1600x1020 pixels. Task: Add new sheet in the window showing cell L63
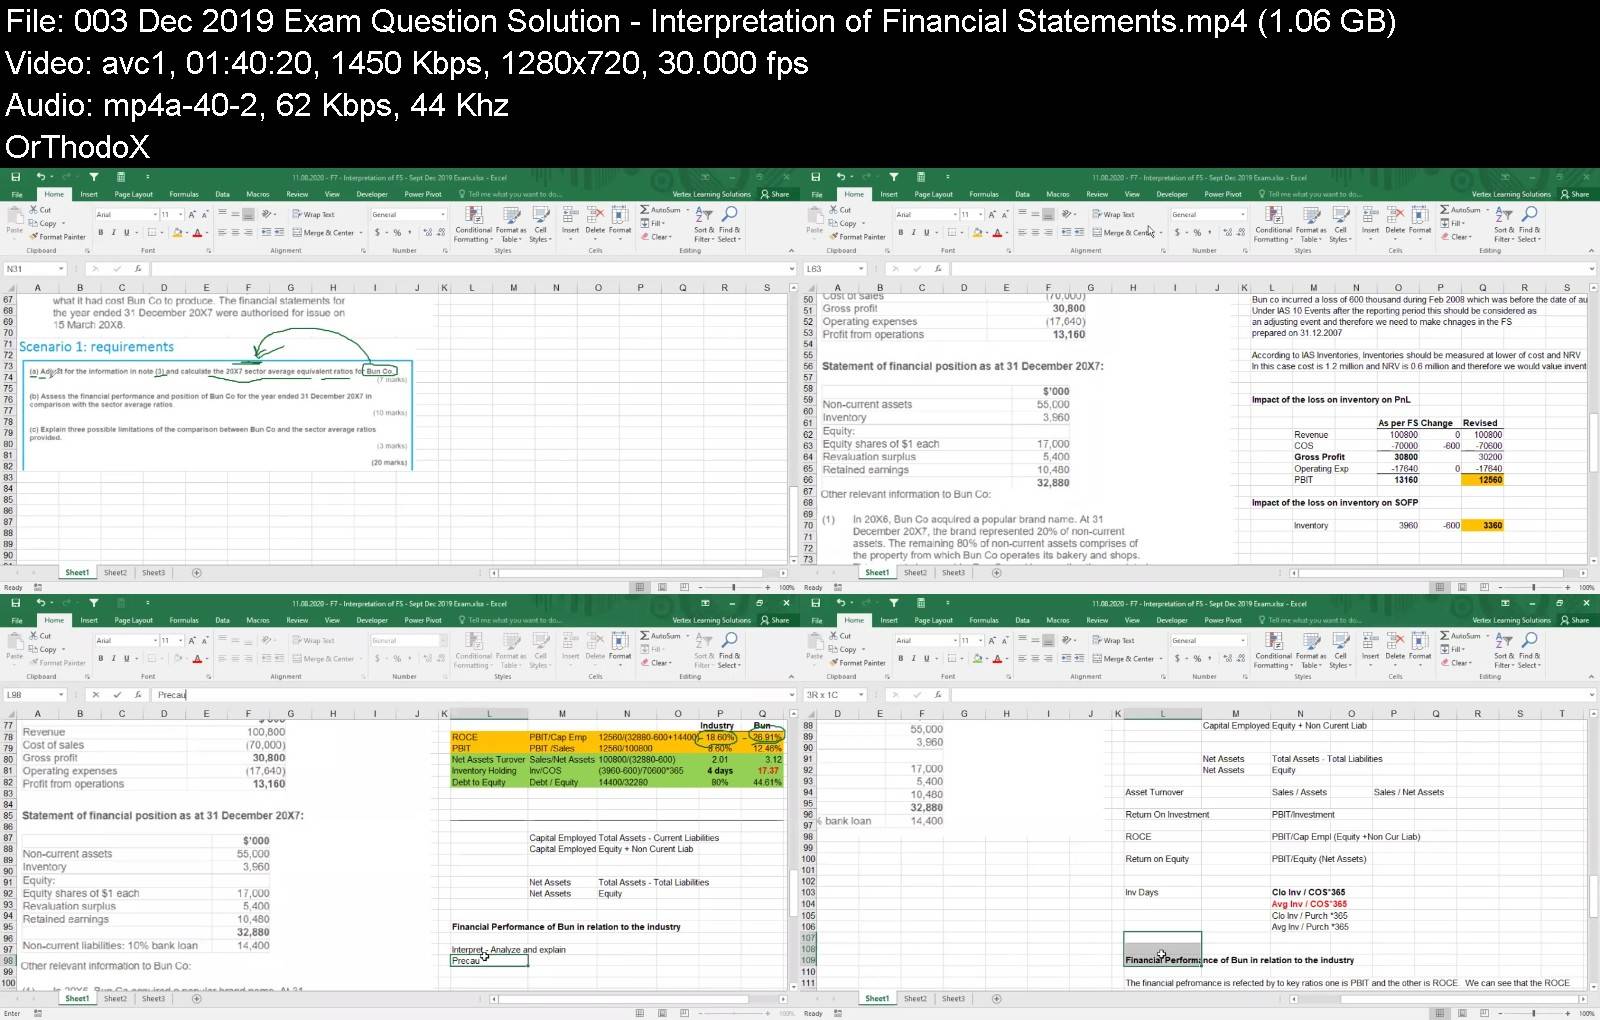pyautogui.click(x=996, y=573)
